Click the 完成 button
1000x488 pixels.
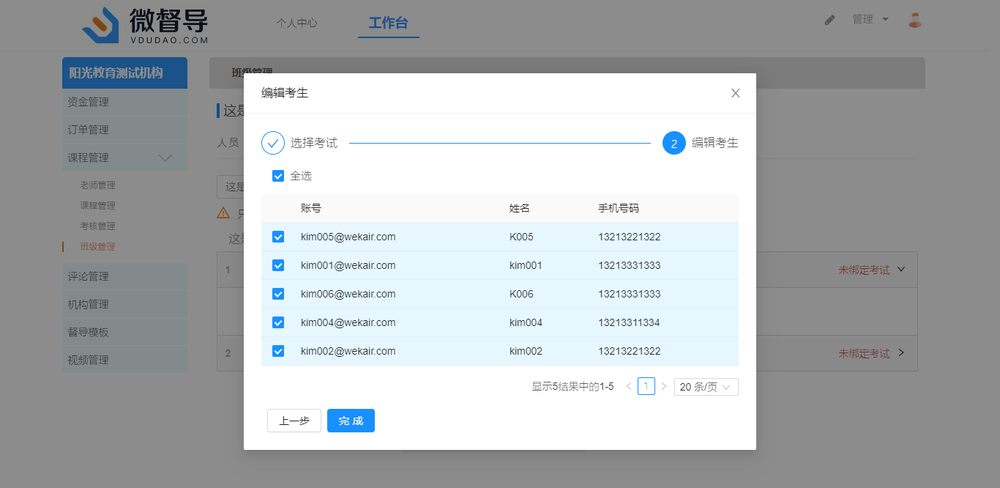351,421
